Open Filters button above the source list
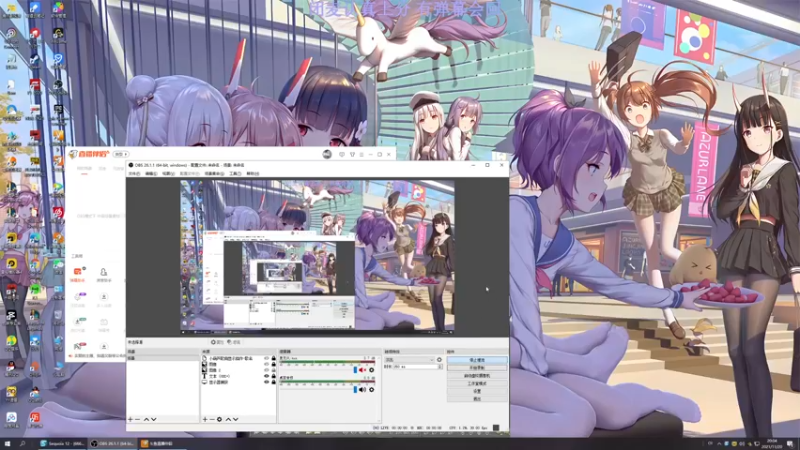This screenshot has height=450, width=800. [x=234, y=342]
